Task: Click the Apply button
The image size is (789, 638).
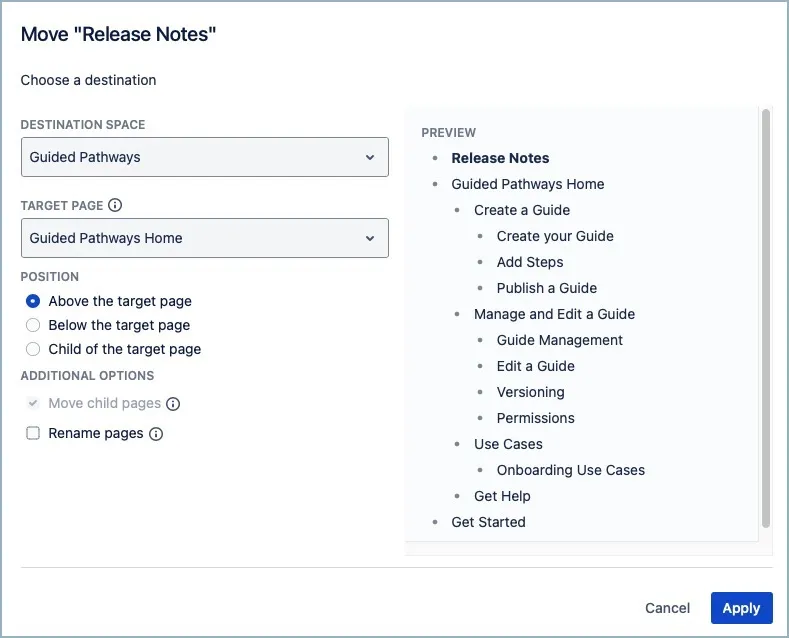Action: click(x=741, y=608)
